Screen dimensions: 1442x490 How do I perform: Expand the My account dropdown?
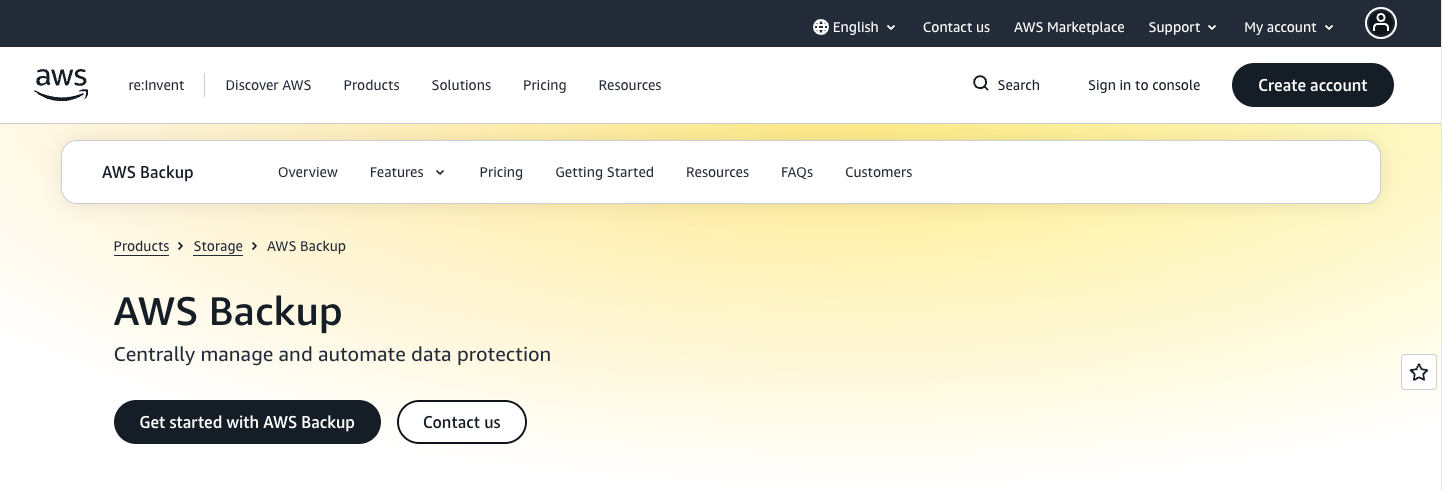(x=1289, y=27)
